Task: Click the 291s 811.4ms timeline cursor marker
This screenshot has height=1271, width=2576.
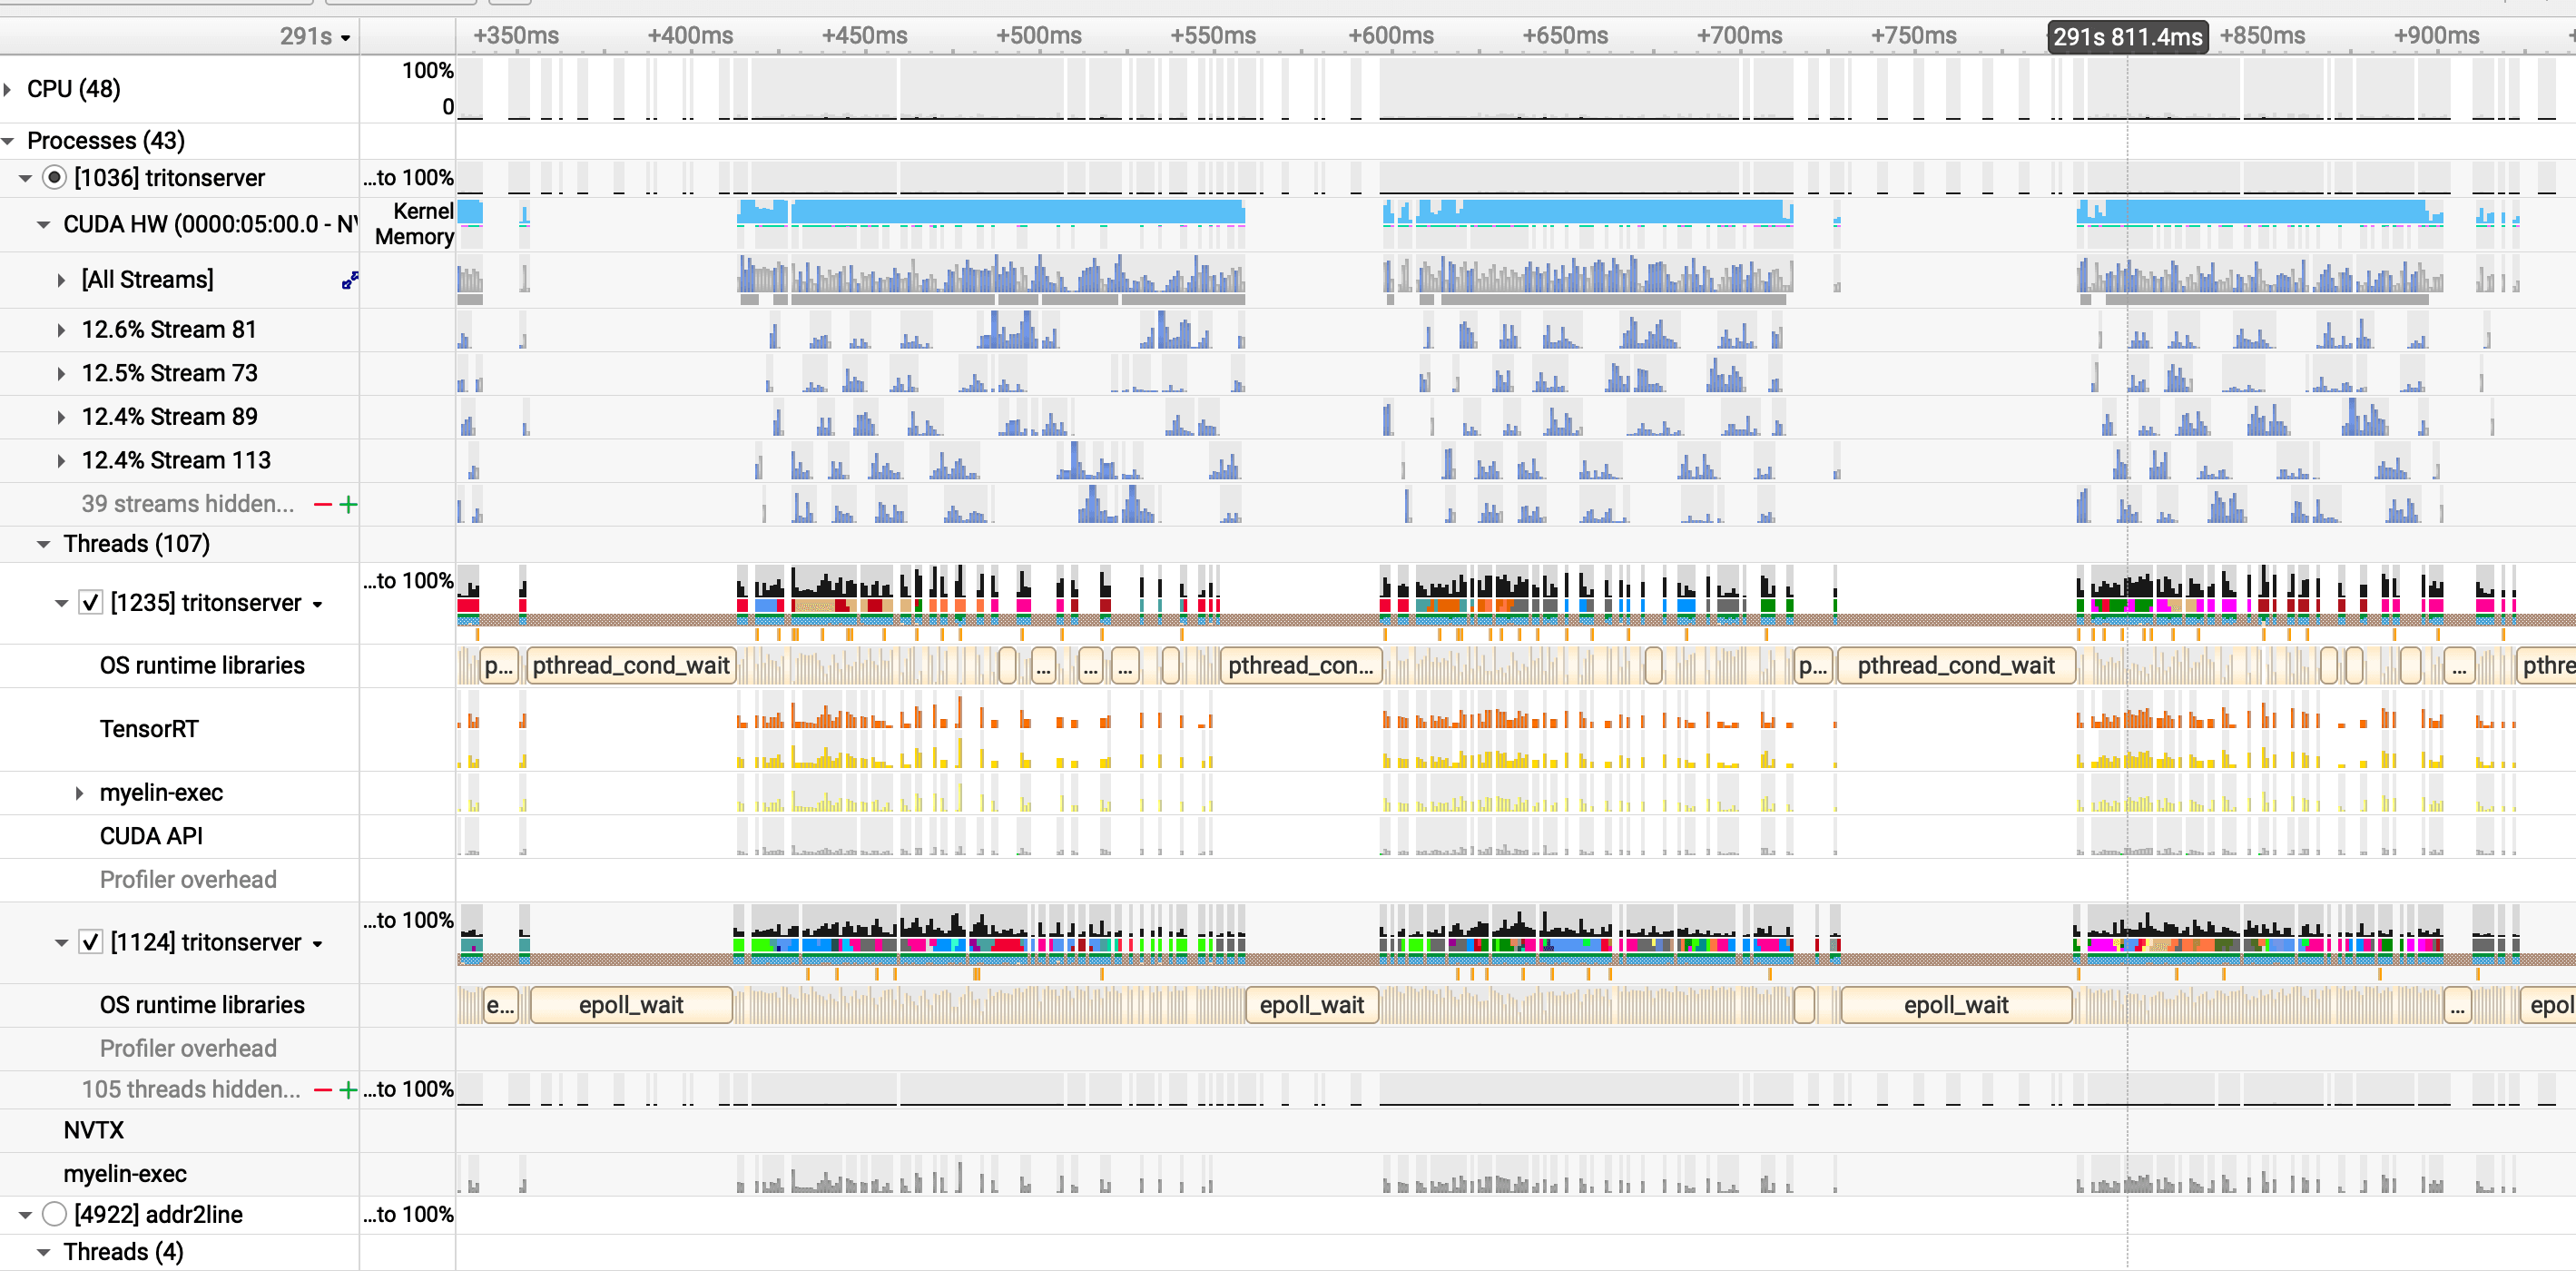Action: pos(2127,37)
